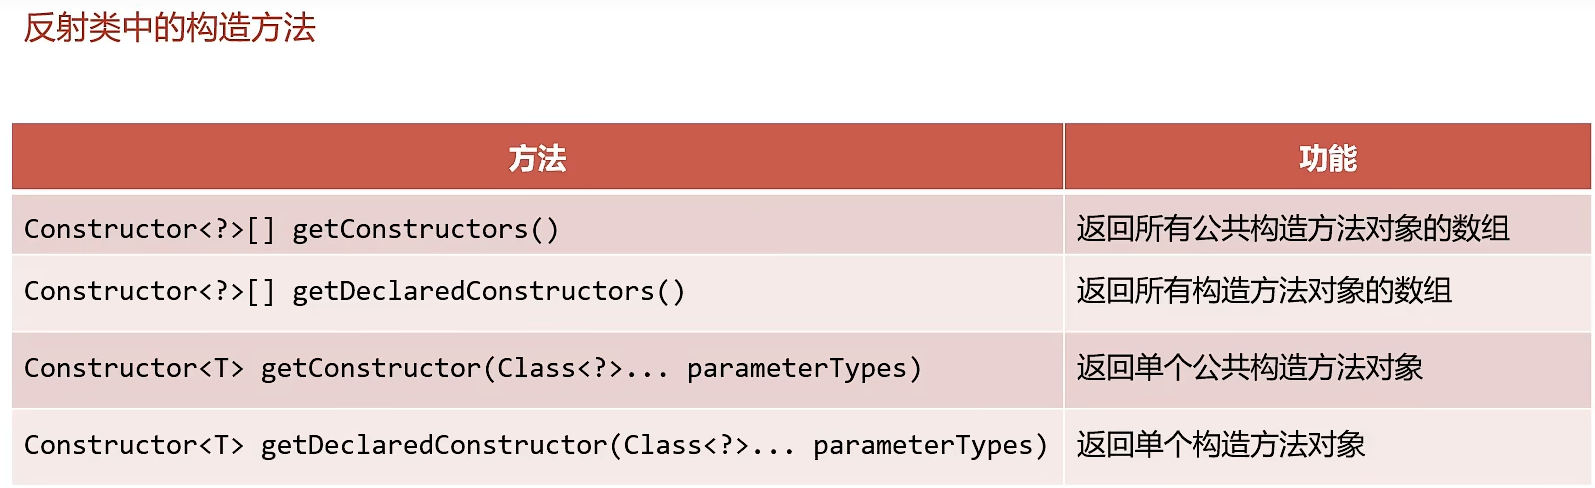Image resolution: width=1595 pixels, height=488 pixels.
Task: Click Constructor<?>[] return type in the getDeclaredConstructors row
Action: tap(148, 292)
